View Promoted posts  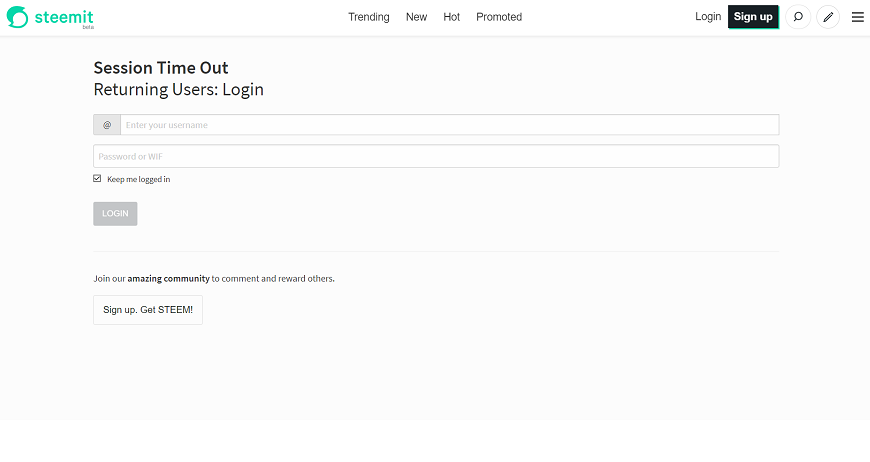click(x=499, y=17)
